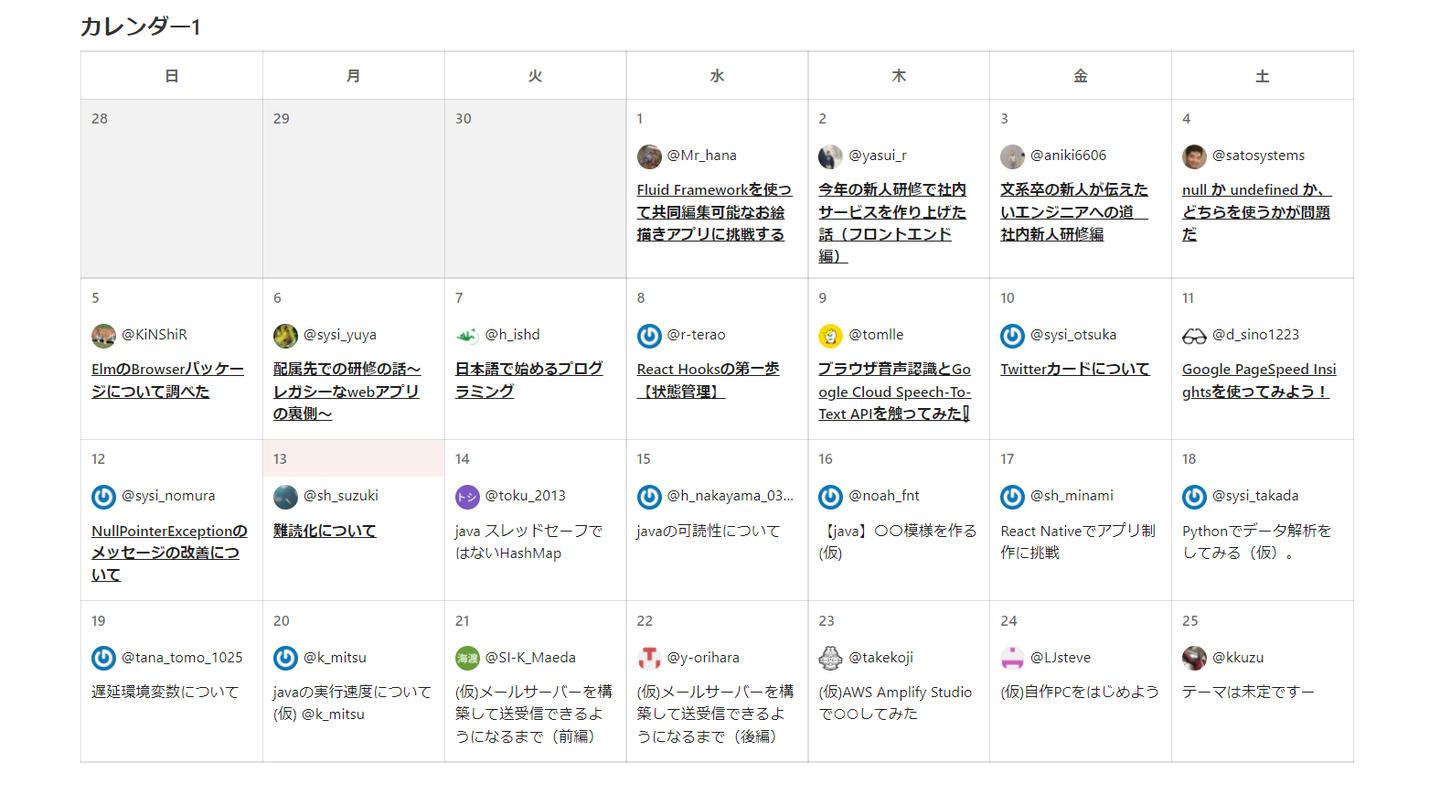
Task: Click @aniki6606's avatar icon
Action: (1013, 156)
